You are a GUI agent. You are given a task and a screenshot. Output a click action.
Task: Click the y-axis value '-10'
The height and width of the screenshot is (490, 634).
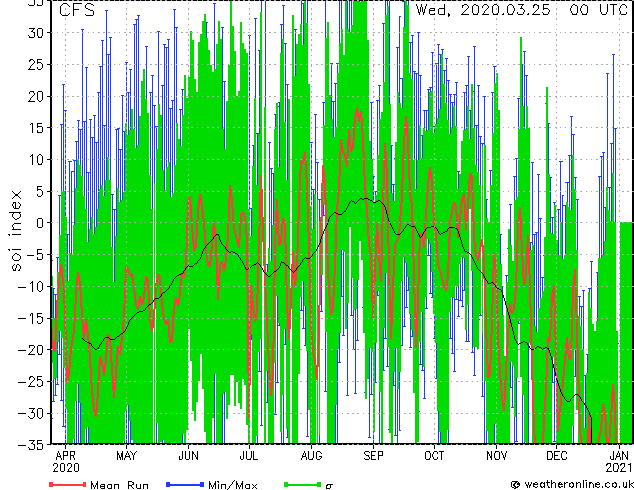click(x=31, y=287)
